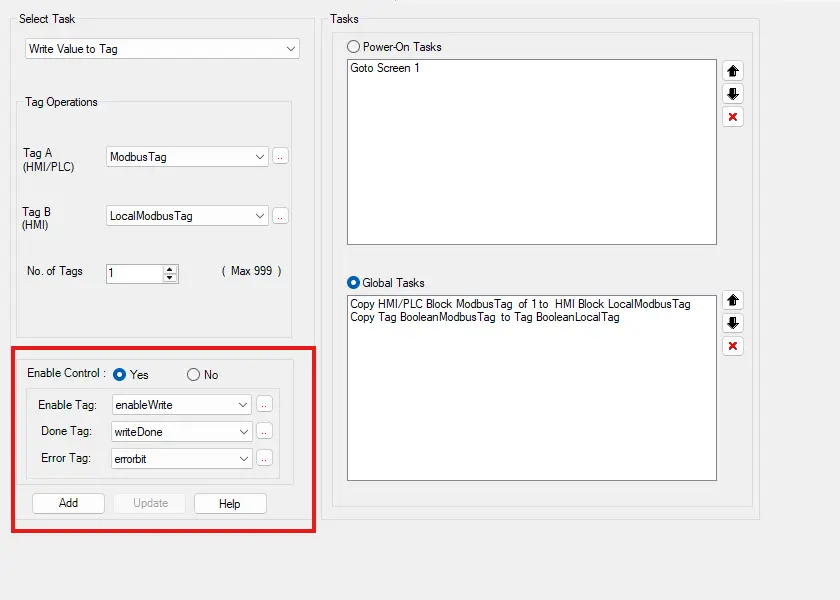The image size is (840, 600).
Task: Move Power-On task down with arrow icon
Action: tap(733, 94)
